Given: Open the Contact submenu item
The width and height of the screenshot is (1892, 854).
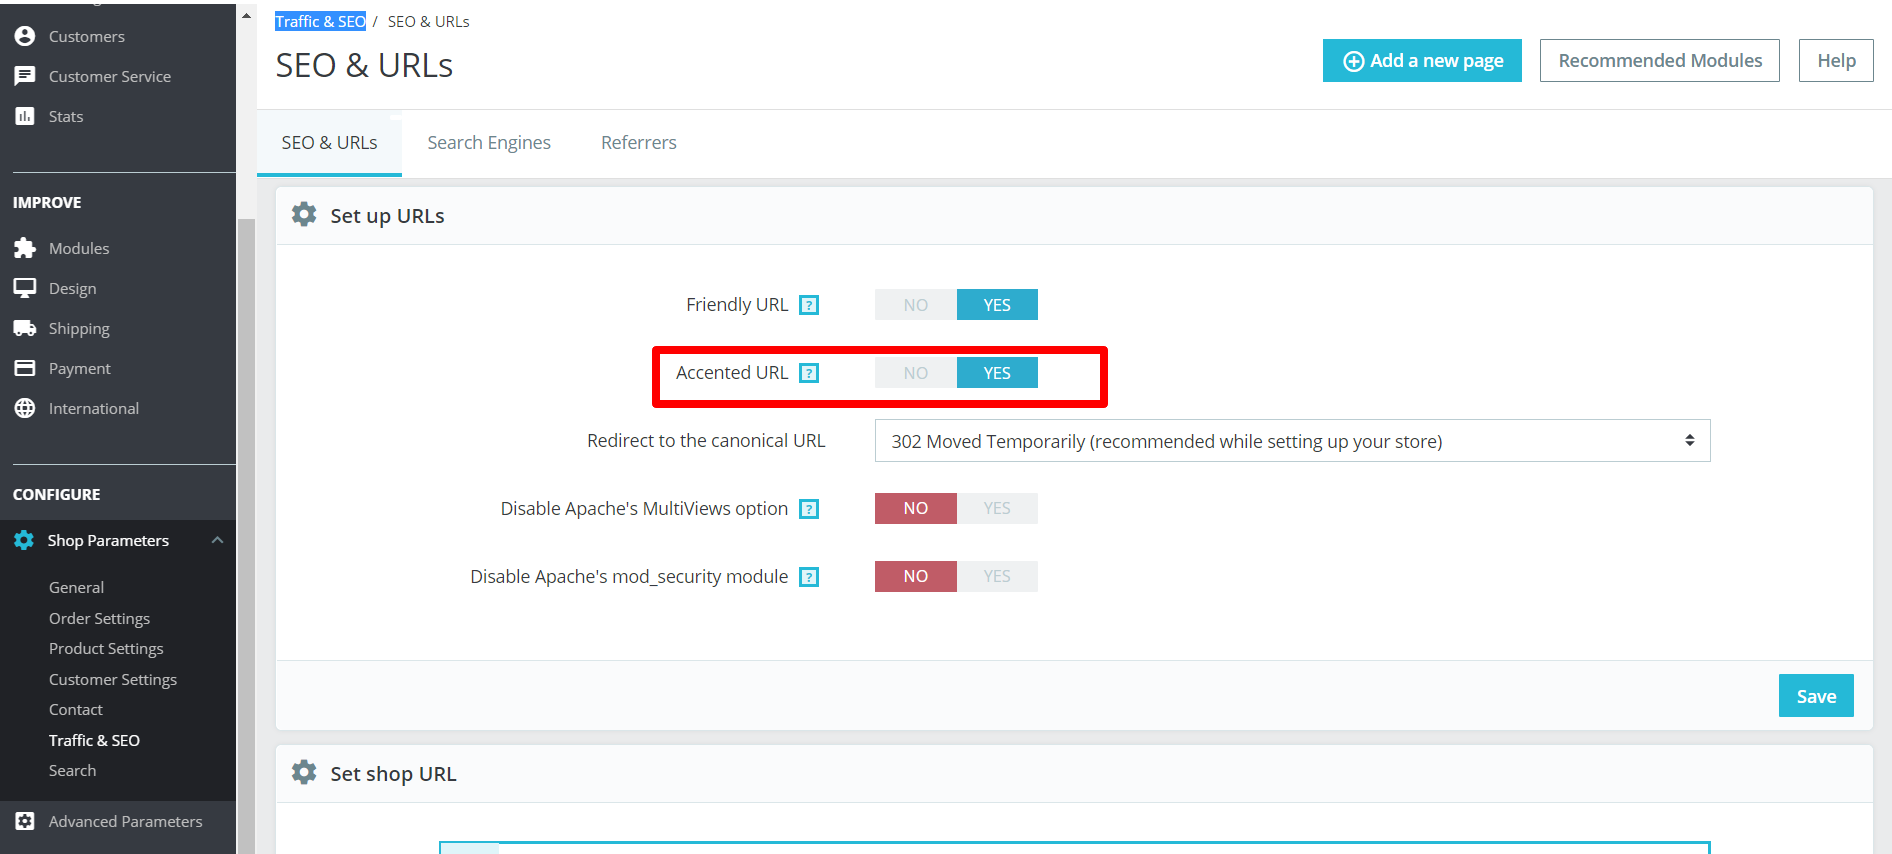Looking at the screenshot, I should coord(76,709).
